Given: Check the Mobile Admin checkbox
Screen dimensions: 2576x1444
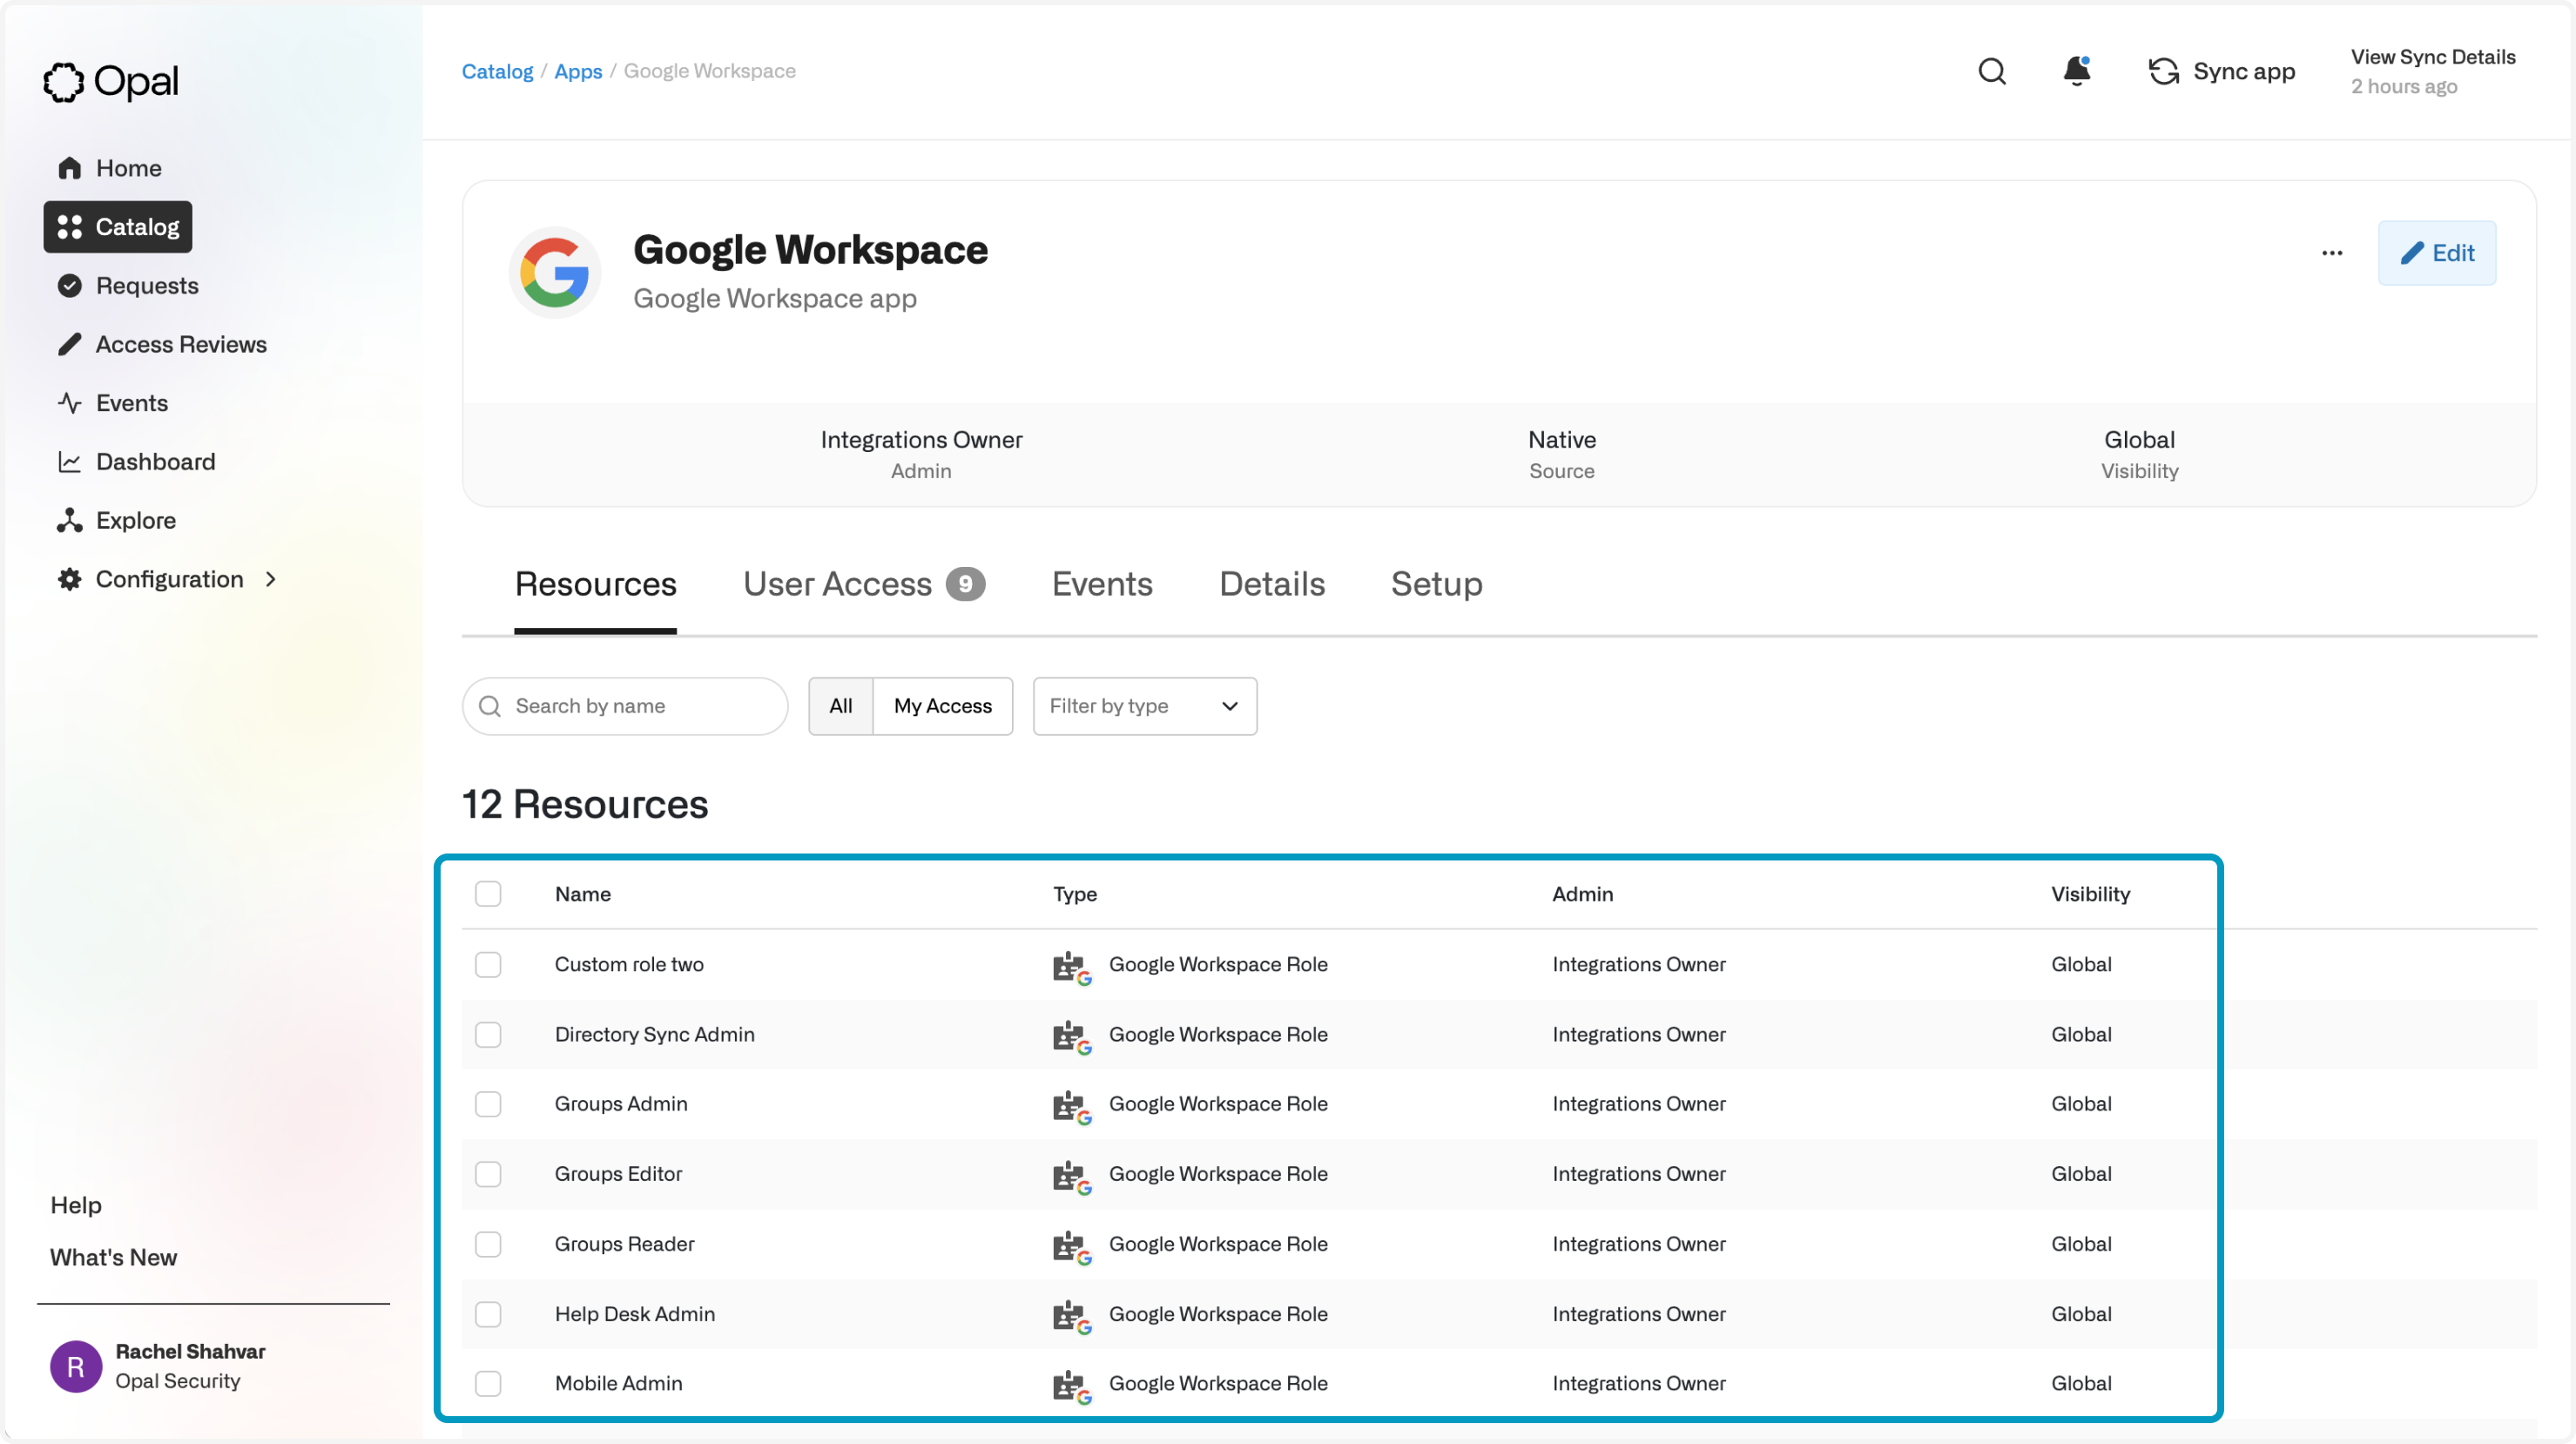Looking at the screenshot, I should [488, 1383].
